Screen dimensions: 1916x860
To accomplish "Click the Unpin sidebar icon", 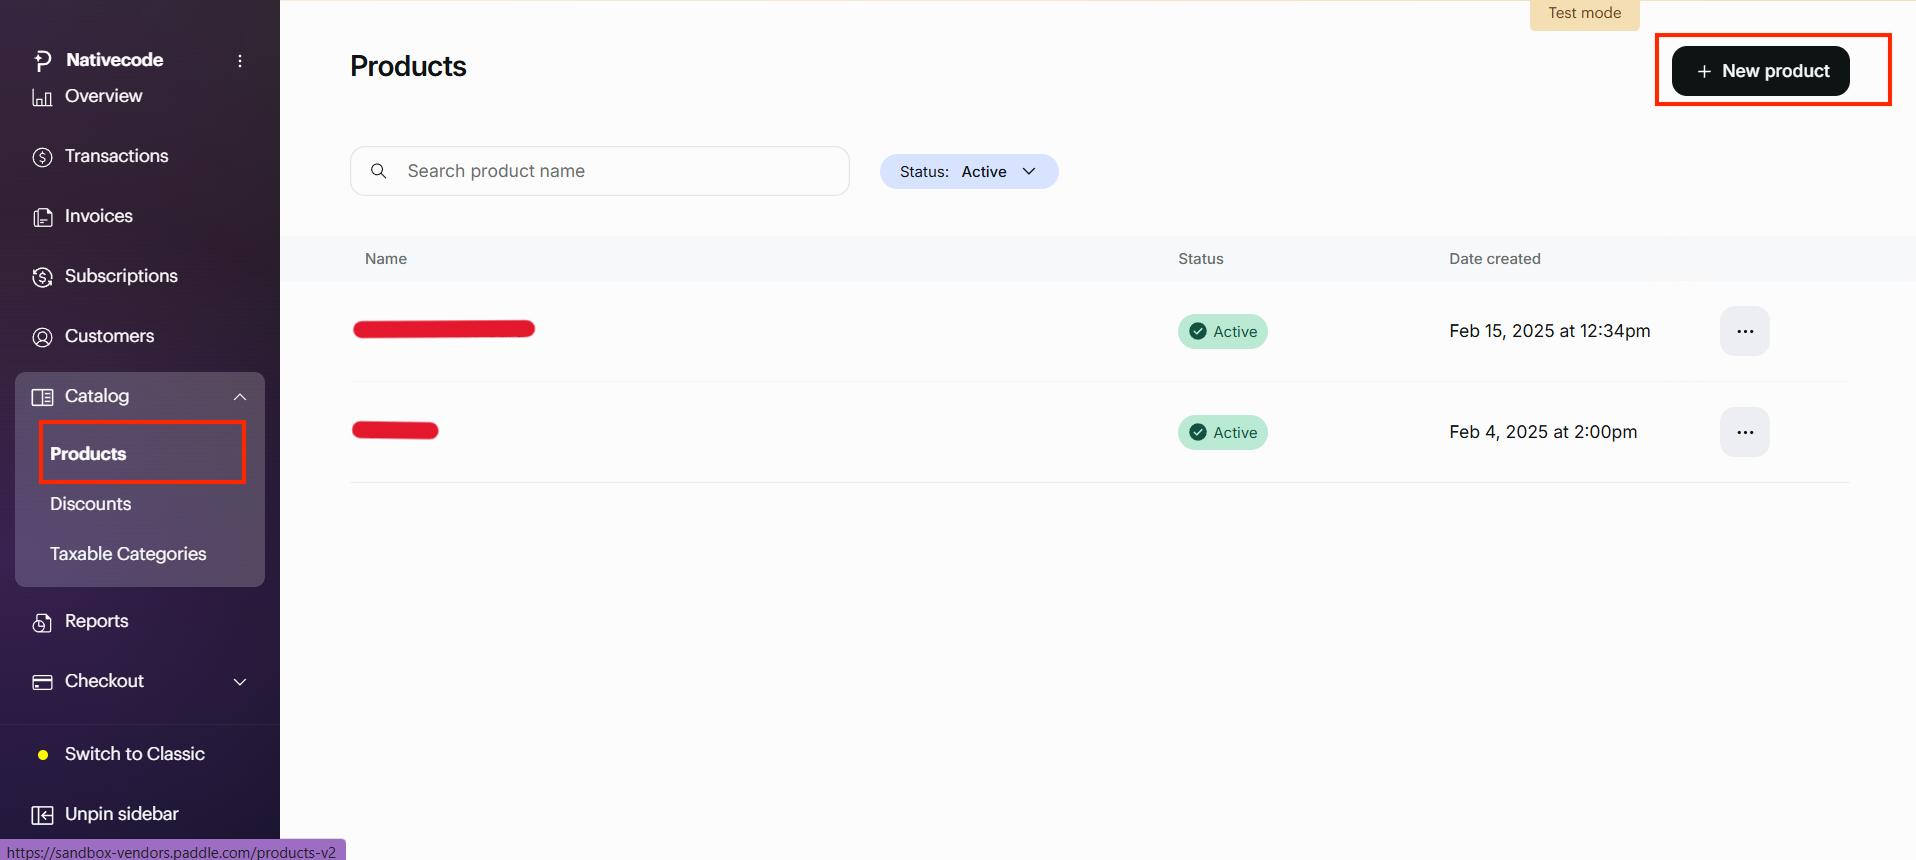I will pyautogui.click(x=42, y=815).
